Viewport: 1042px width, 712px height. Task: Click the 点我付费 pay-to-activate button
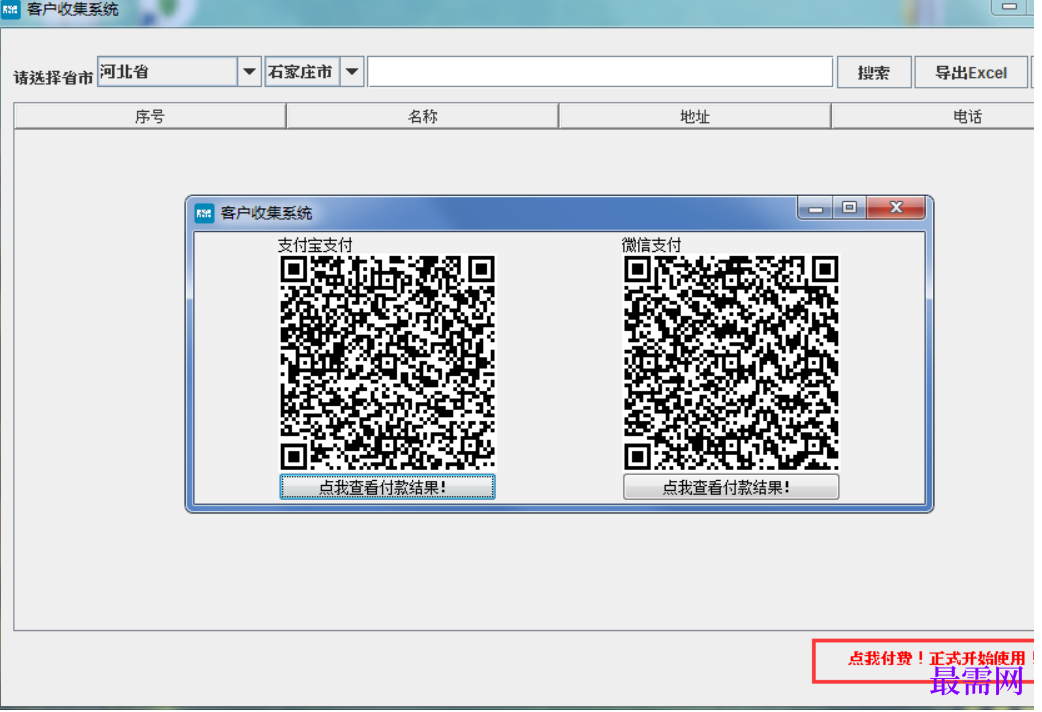(x=924, y=659)
